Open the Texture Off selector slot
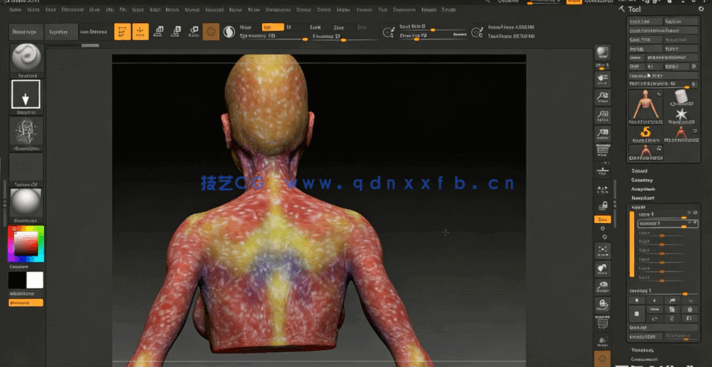 [26, 167]
